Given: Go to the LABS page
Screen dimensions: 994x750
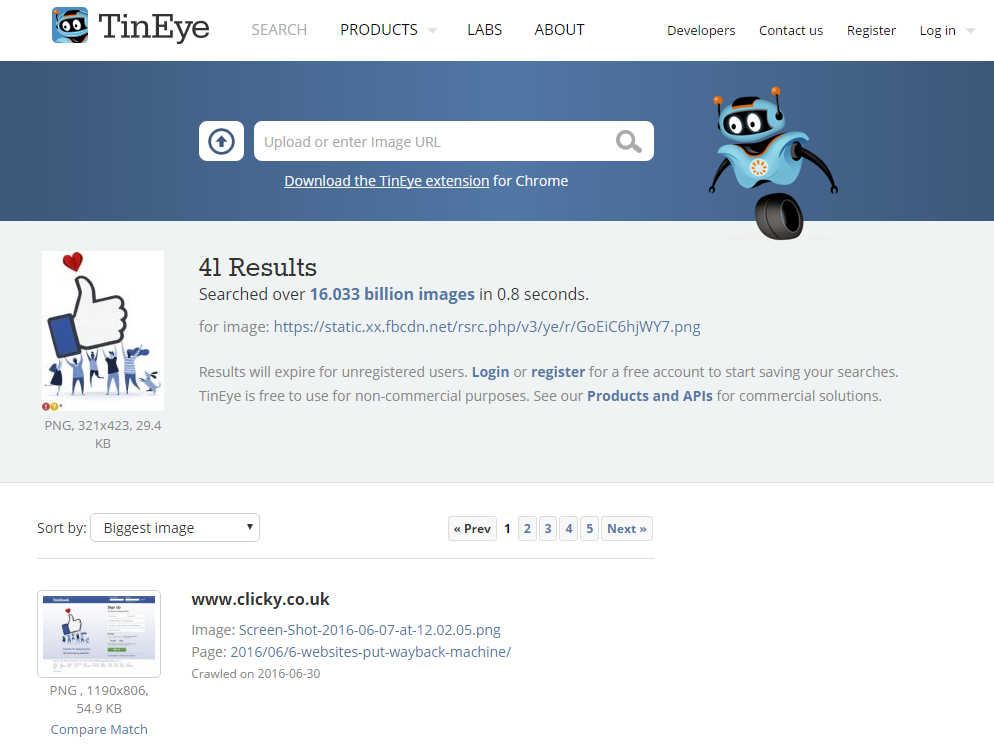Looking at the screenshot, I should (485, 30).
